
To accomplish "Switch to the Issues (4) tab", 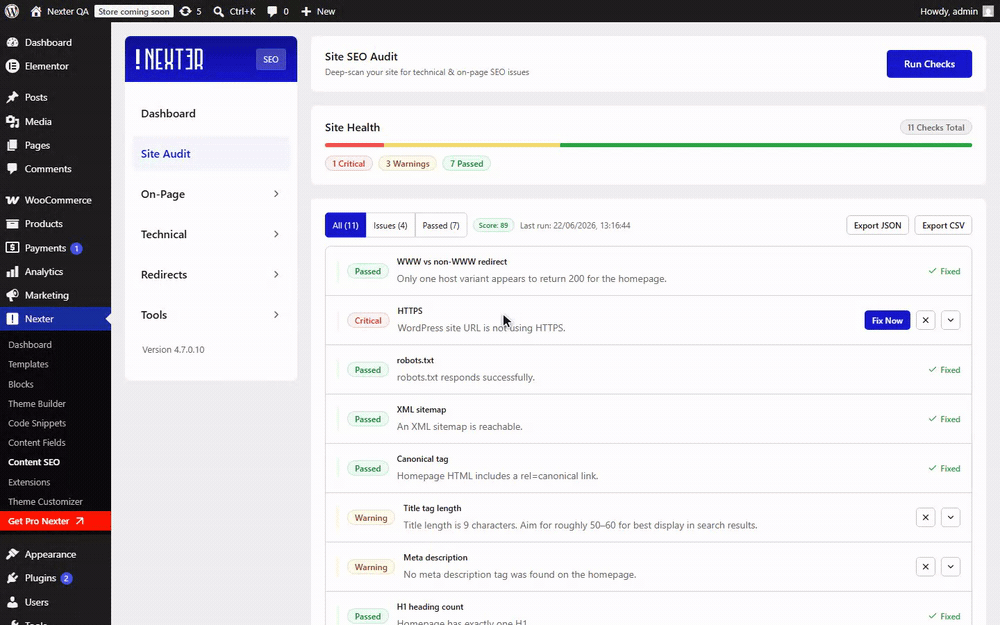I will point(390,225).
